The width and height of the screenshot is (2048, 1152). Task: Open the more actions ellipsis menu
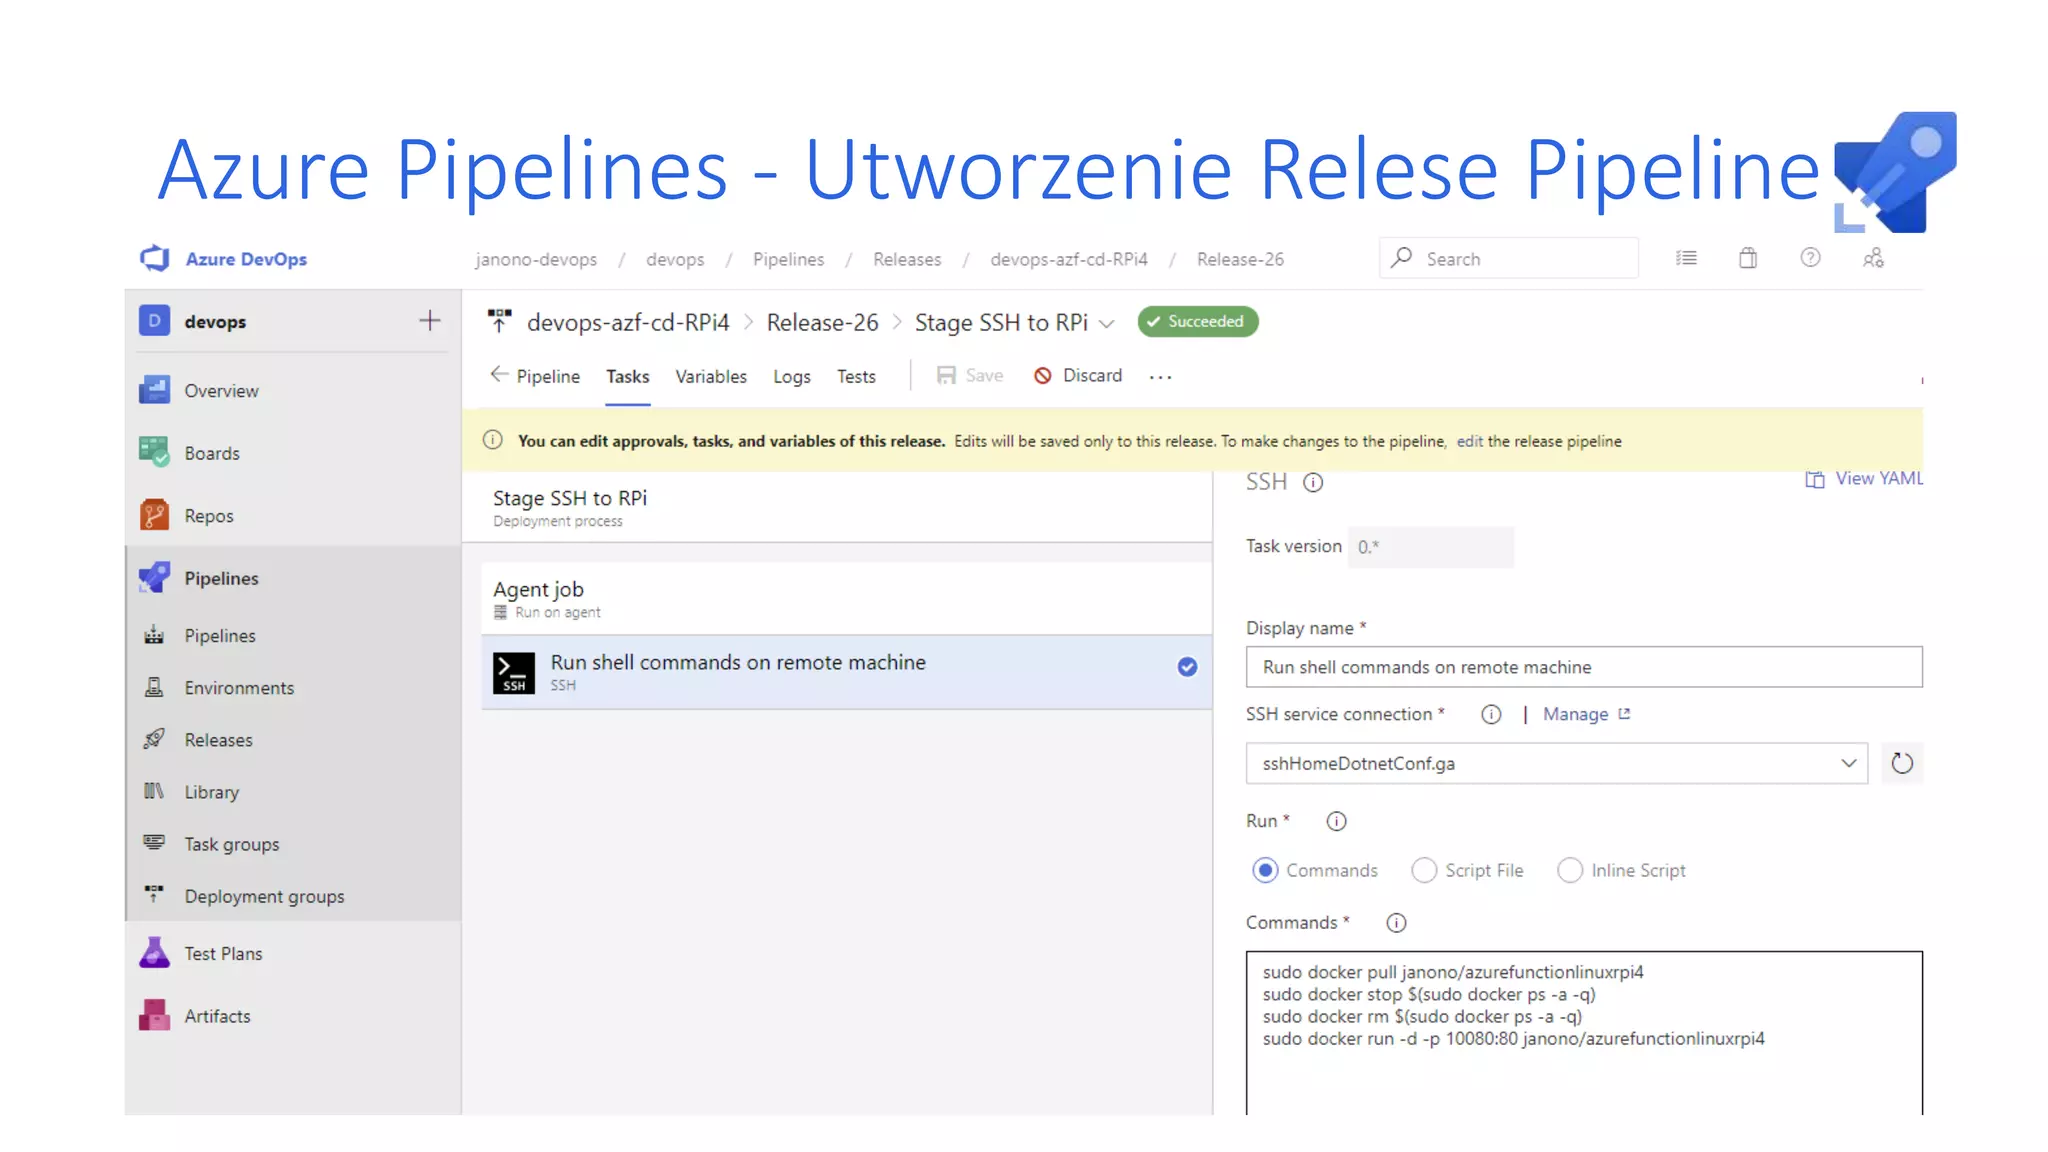pyautogui.click(x=1160, y=377)
